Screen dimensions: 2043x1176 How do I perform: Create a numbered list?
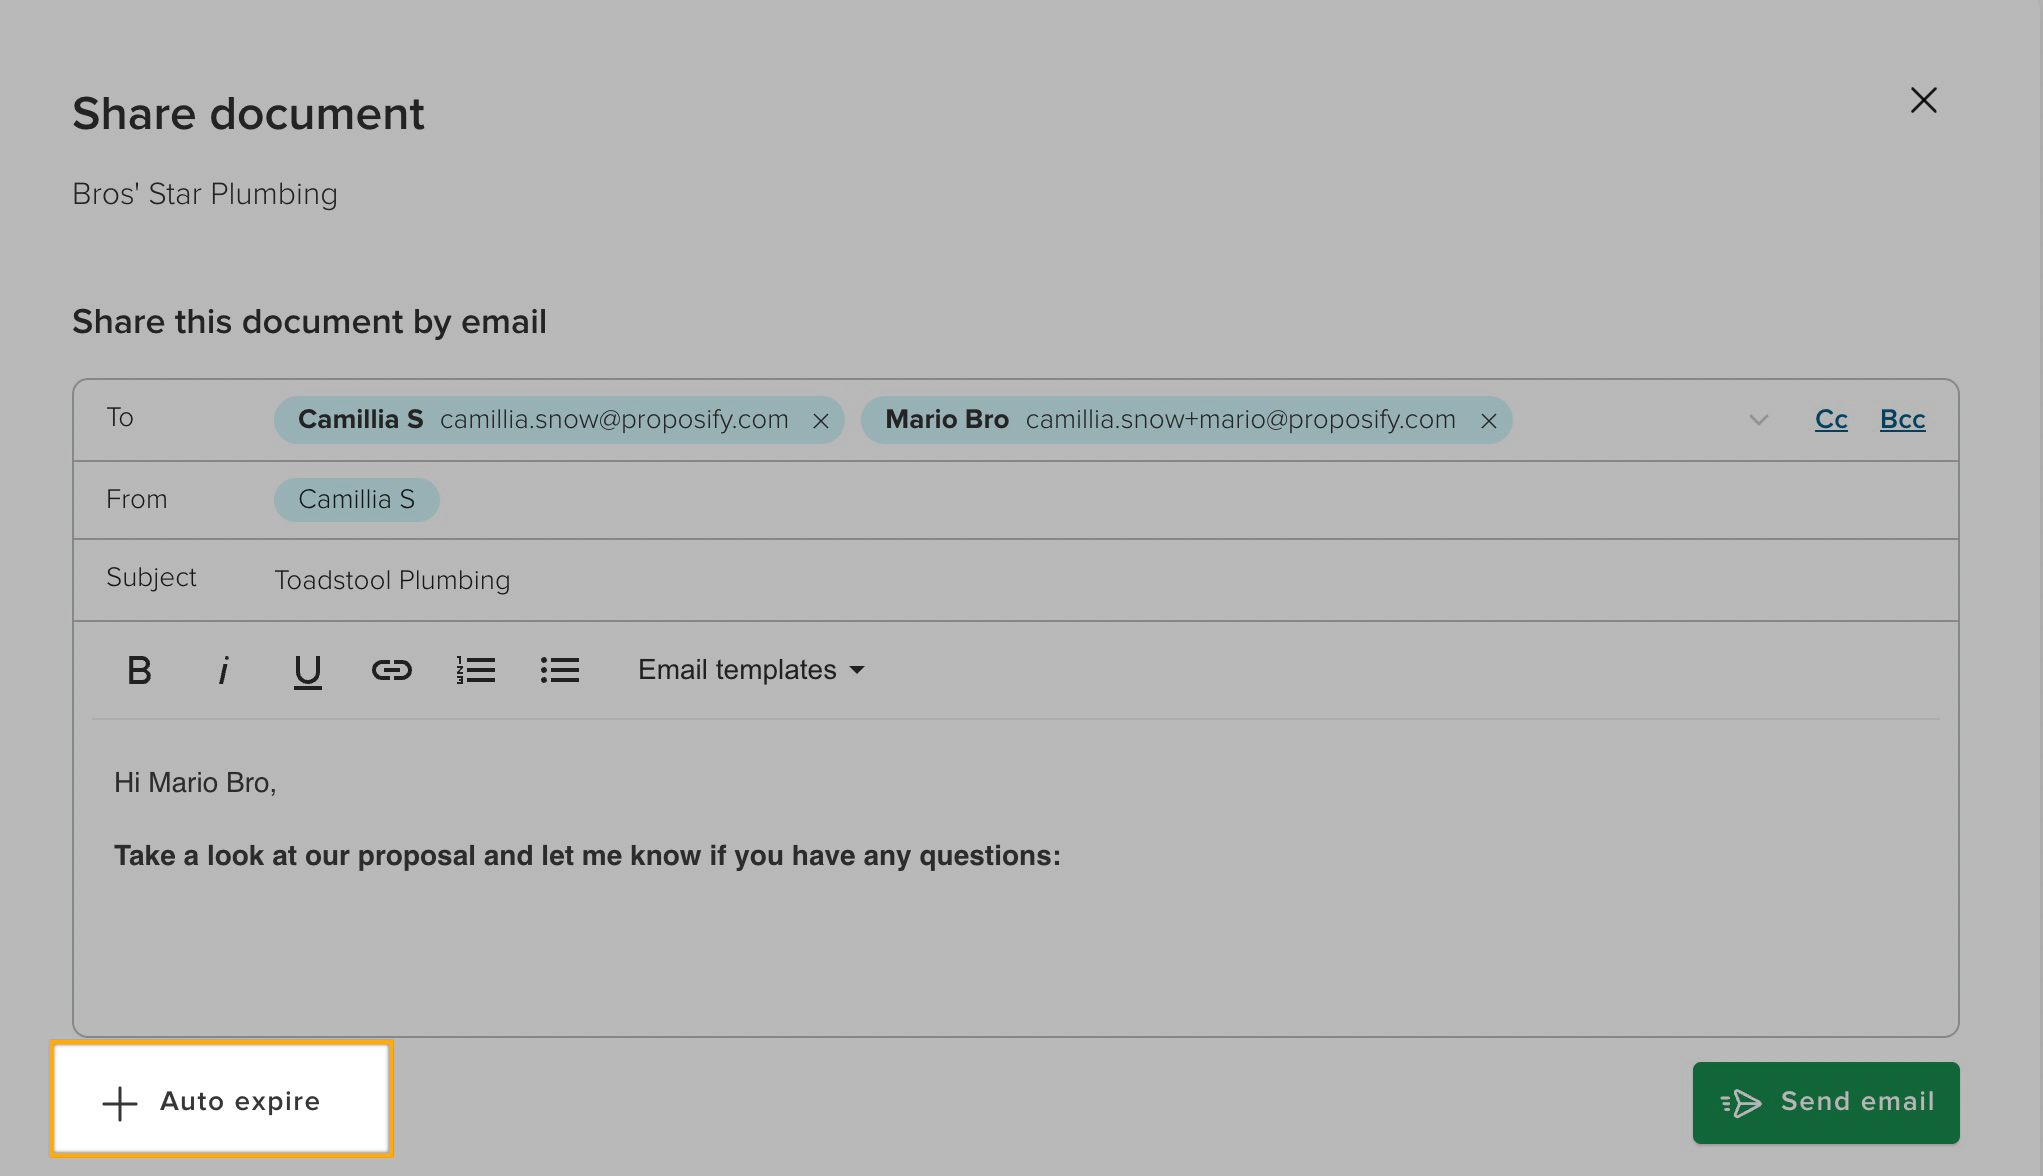(x=475, y=670)
